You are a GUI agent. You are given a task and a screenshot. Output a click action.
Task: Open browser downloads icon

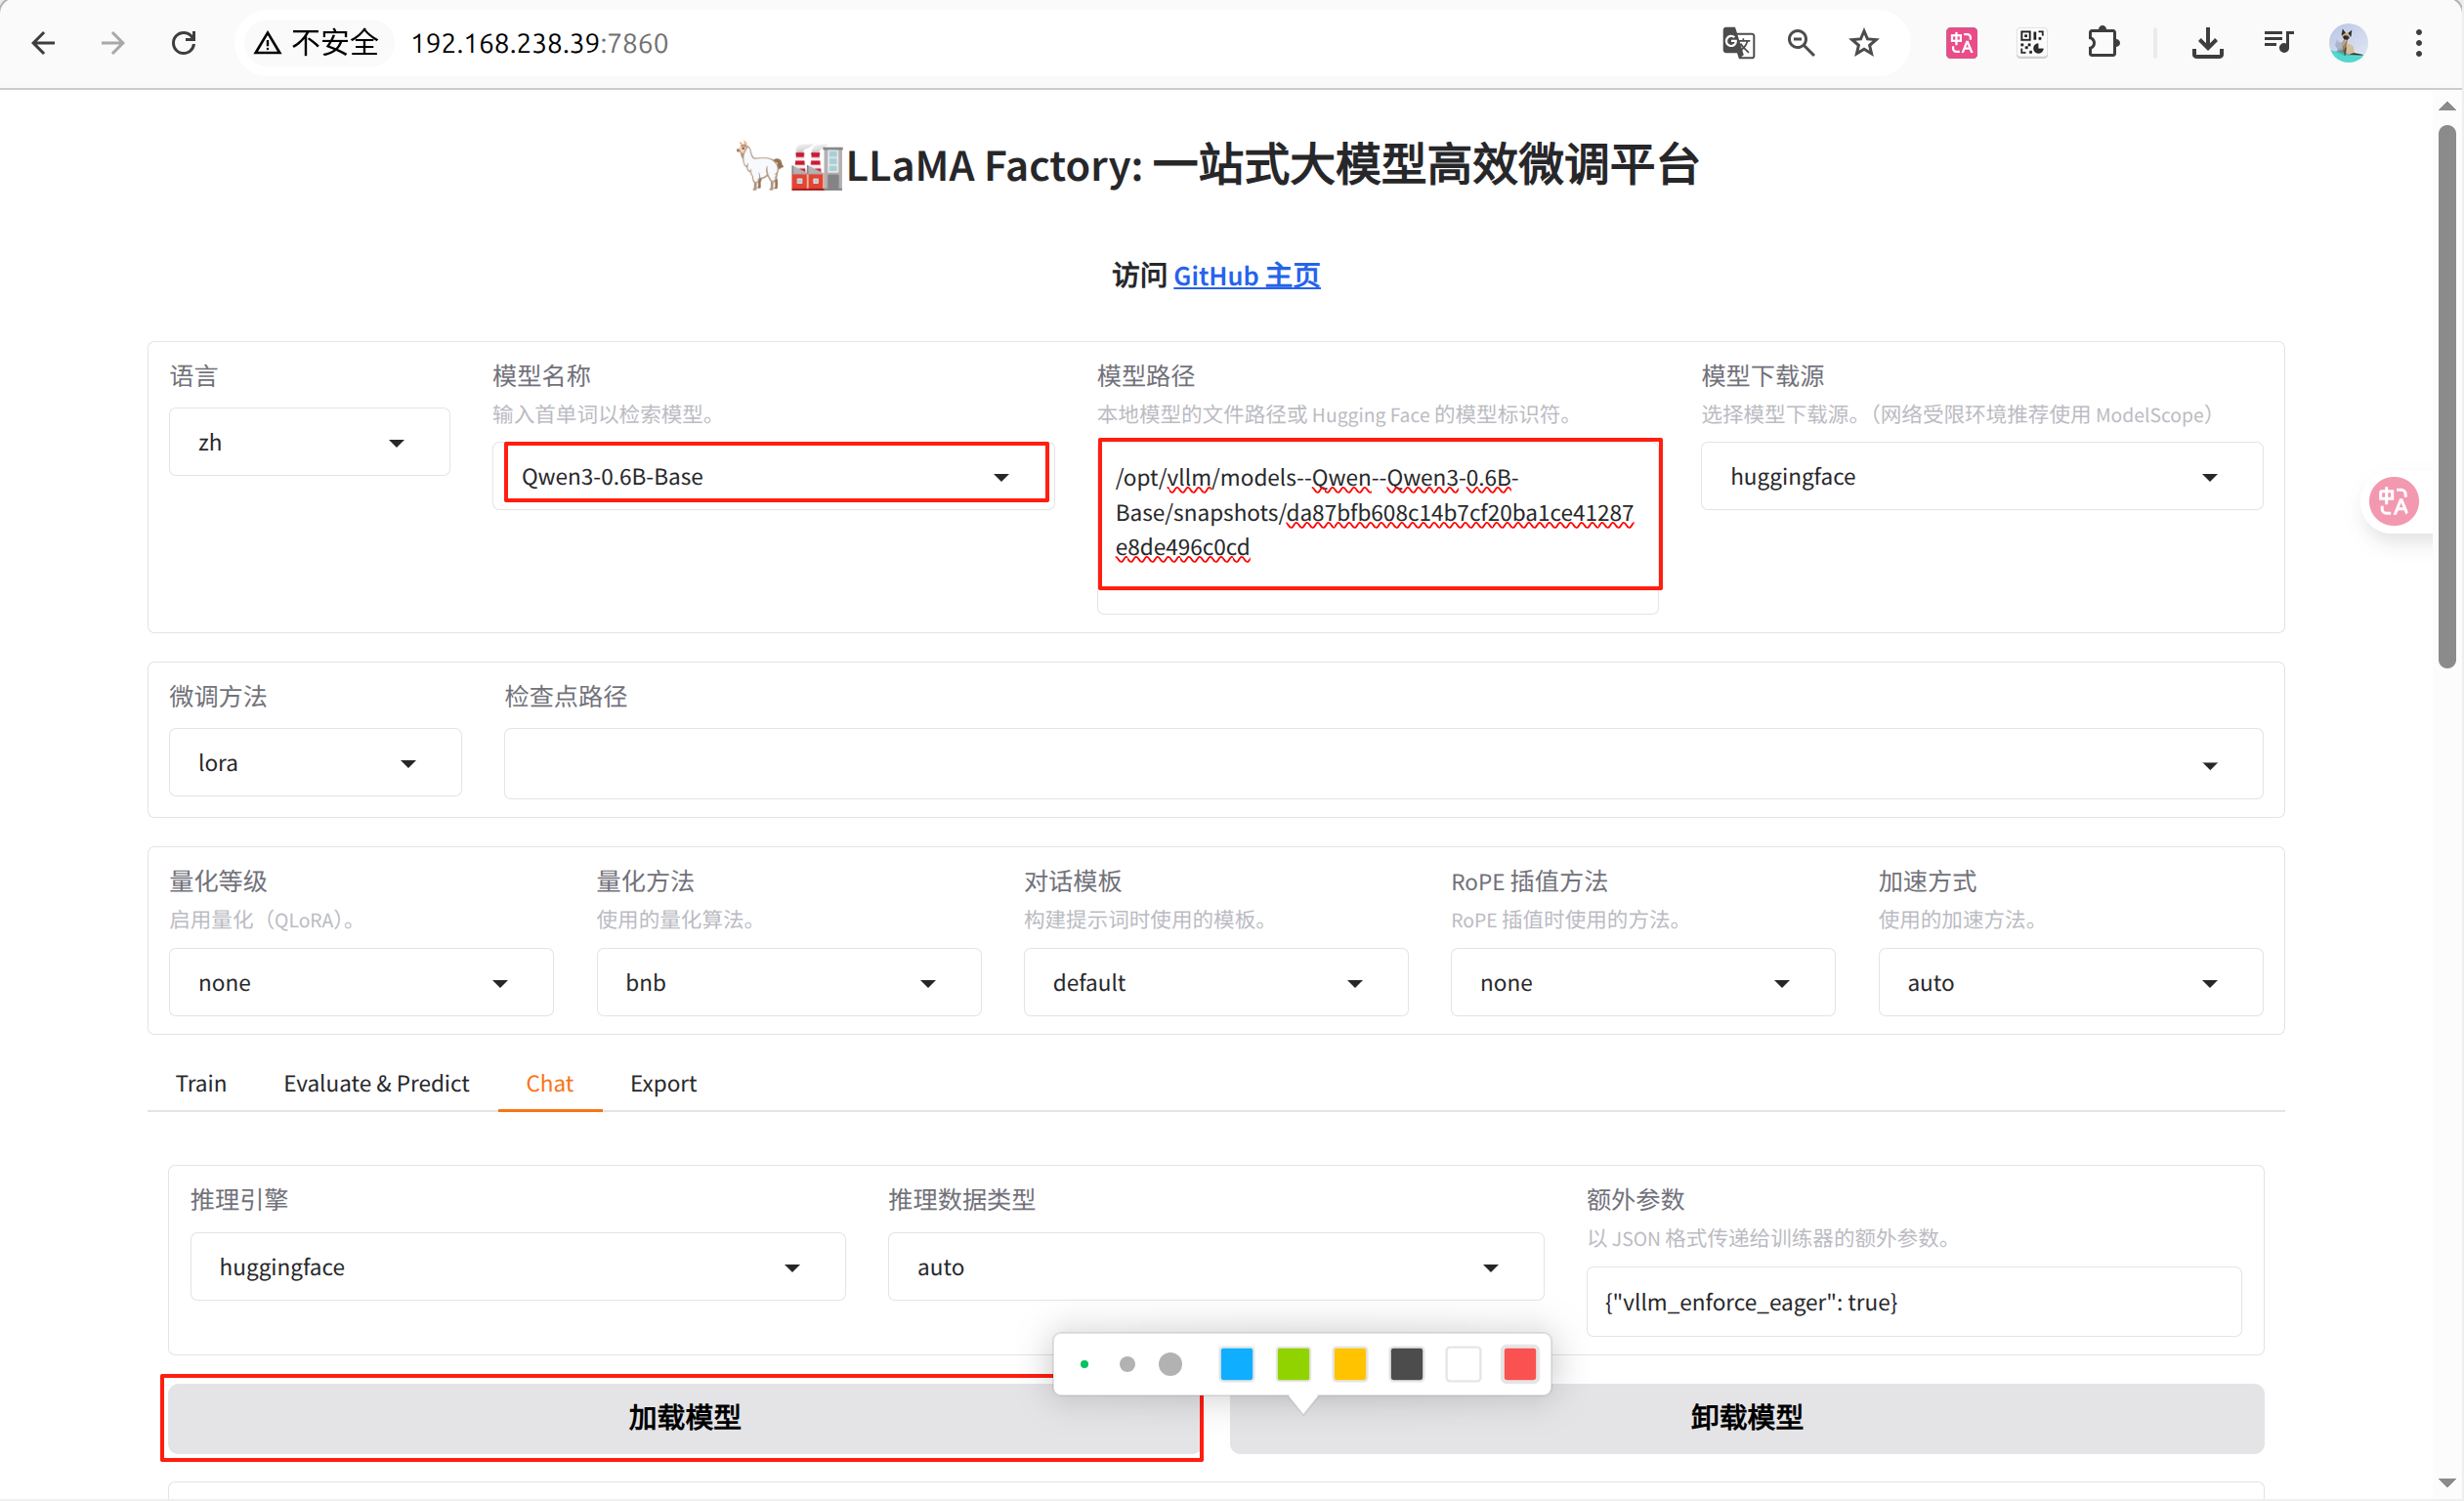coord(2208,43)
